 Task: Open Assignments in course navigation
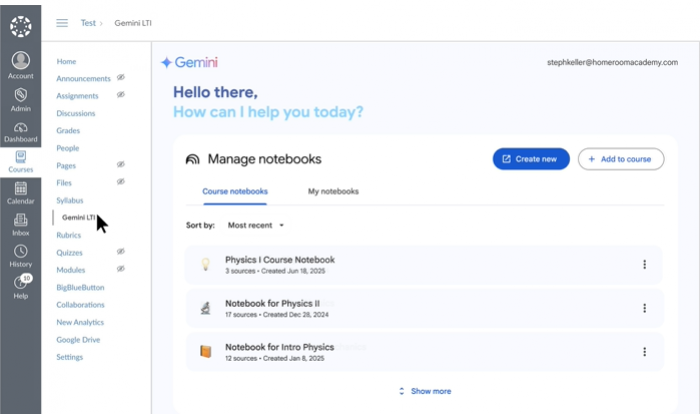click(77, 96)
